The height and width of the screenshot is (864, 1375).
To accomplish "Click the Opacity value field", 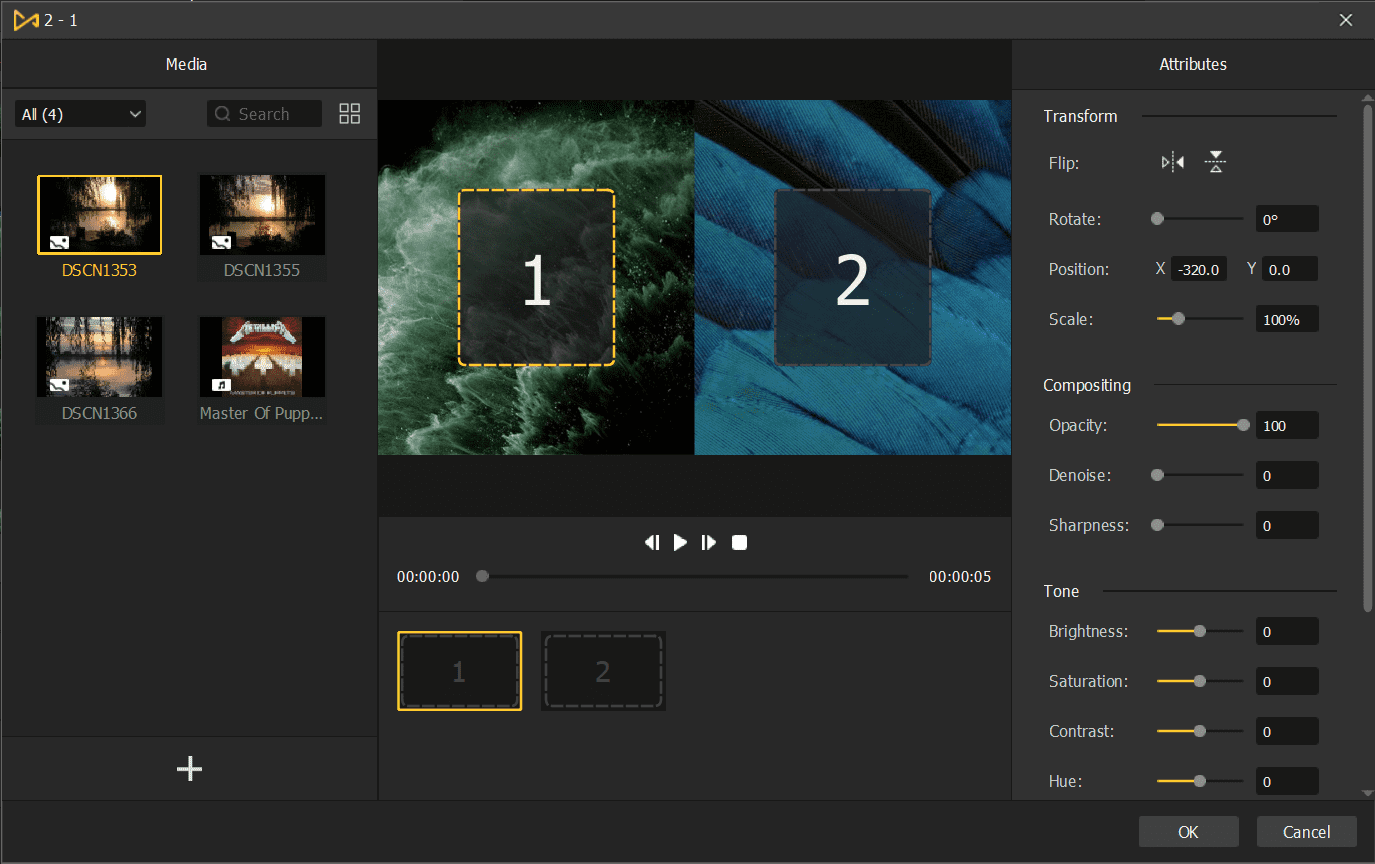I will click(x=1287, y=425).
